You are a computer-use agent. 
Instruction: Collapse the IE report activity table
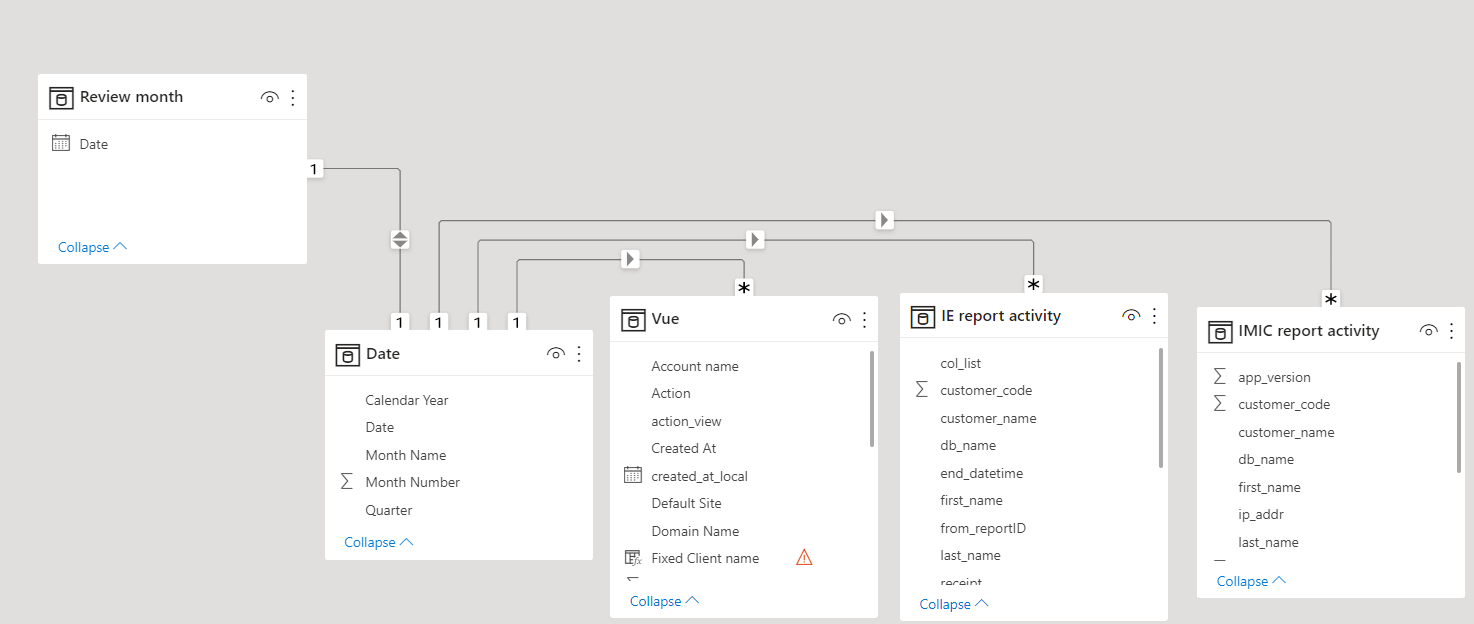pos(954,604)
